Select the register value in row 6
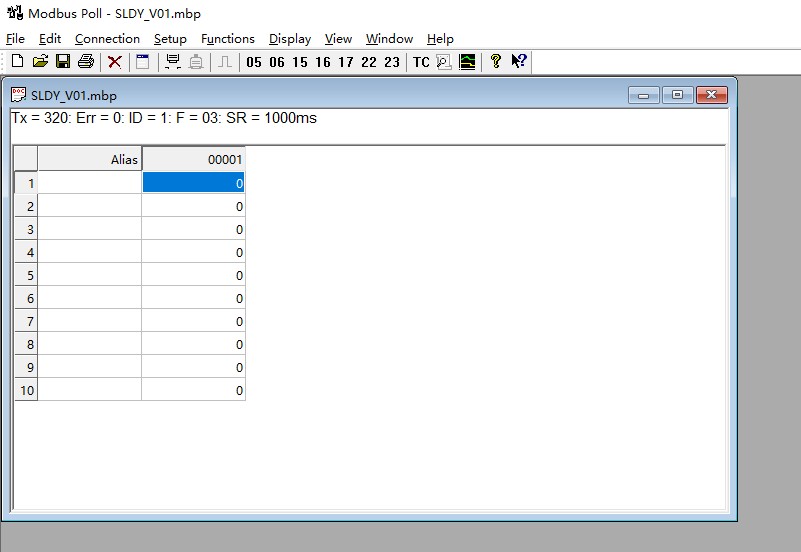 194,298
